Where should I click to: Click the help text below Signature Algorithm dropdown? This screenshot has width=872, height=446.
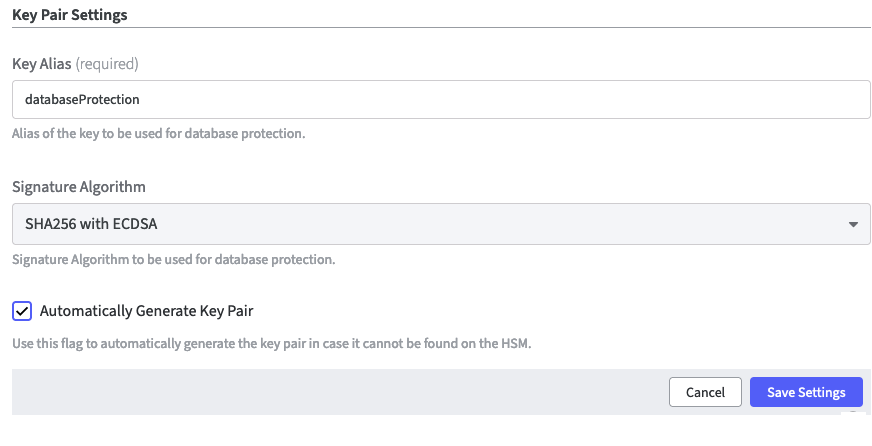click(x=173, y=260)
